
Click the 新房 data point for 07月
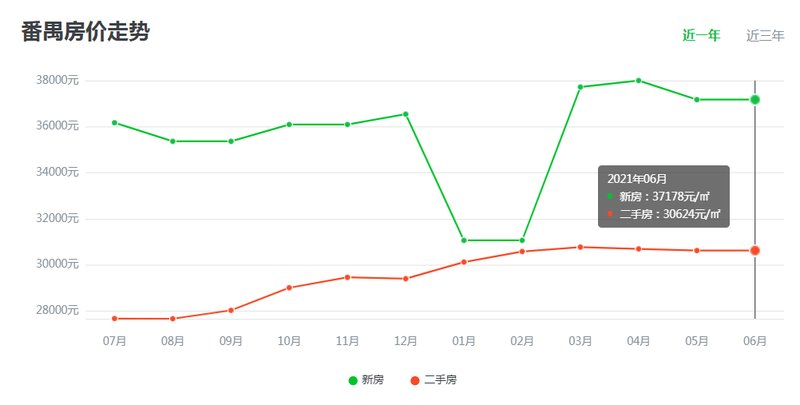[115, 122]
